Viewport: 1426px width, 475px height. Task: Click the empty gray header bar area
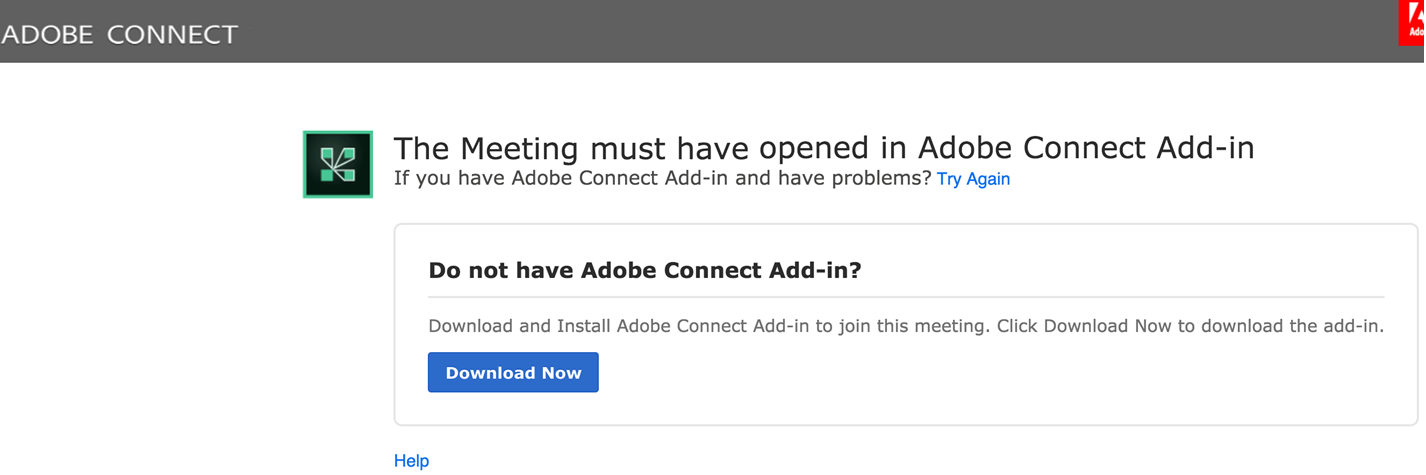click(800, 32)
